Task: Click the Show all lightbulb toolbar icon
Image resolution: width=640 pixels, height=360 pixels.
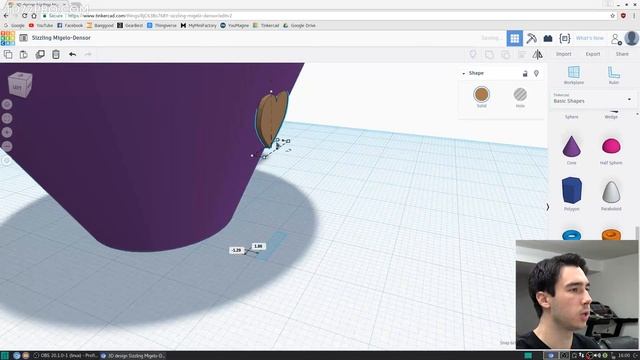Action: (x=473, y=54)
